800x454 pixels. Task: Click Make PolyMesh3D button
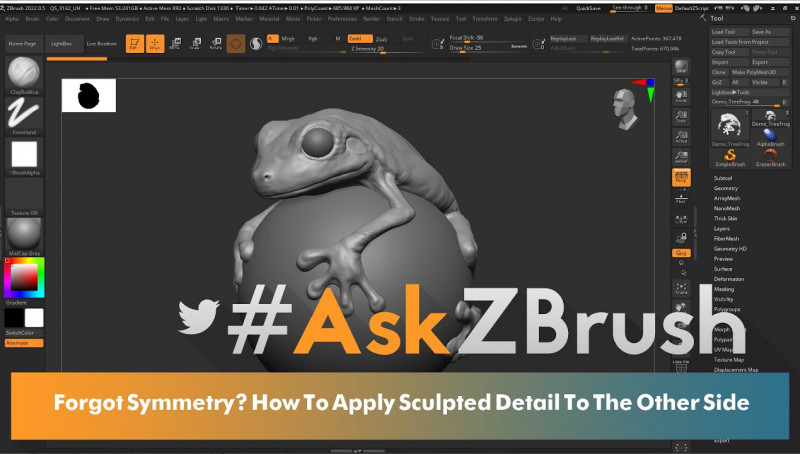(x=759, y=72)
